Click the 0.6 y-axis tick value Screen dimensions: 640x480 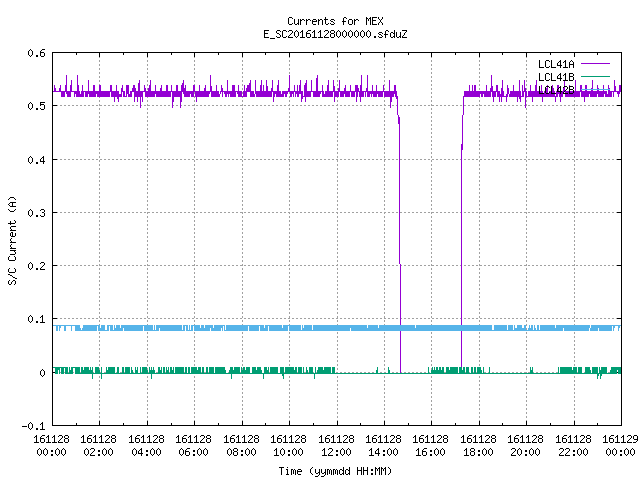pos(36,53)
